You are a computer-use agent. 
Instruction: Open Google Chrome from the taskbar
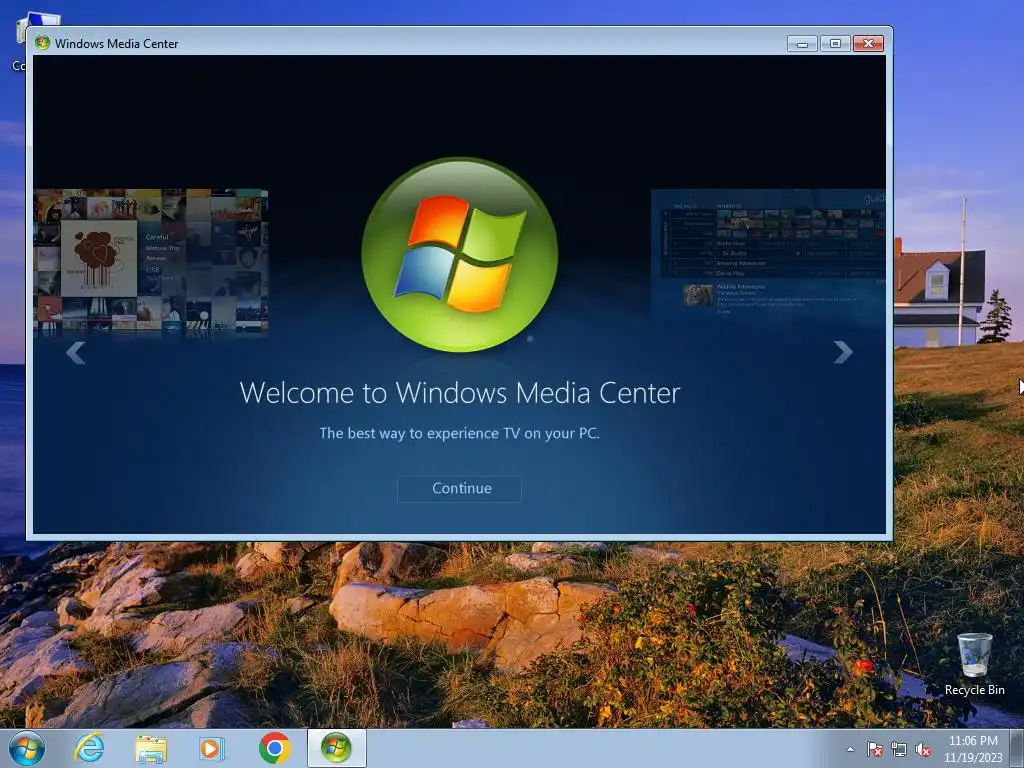pos(274,748)
